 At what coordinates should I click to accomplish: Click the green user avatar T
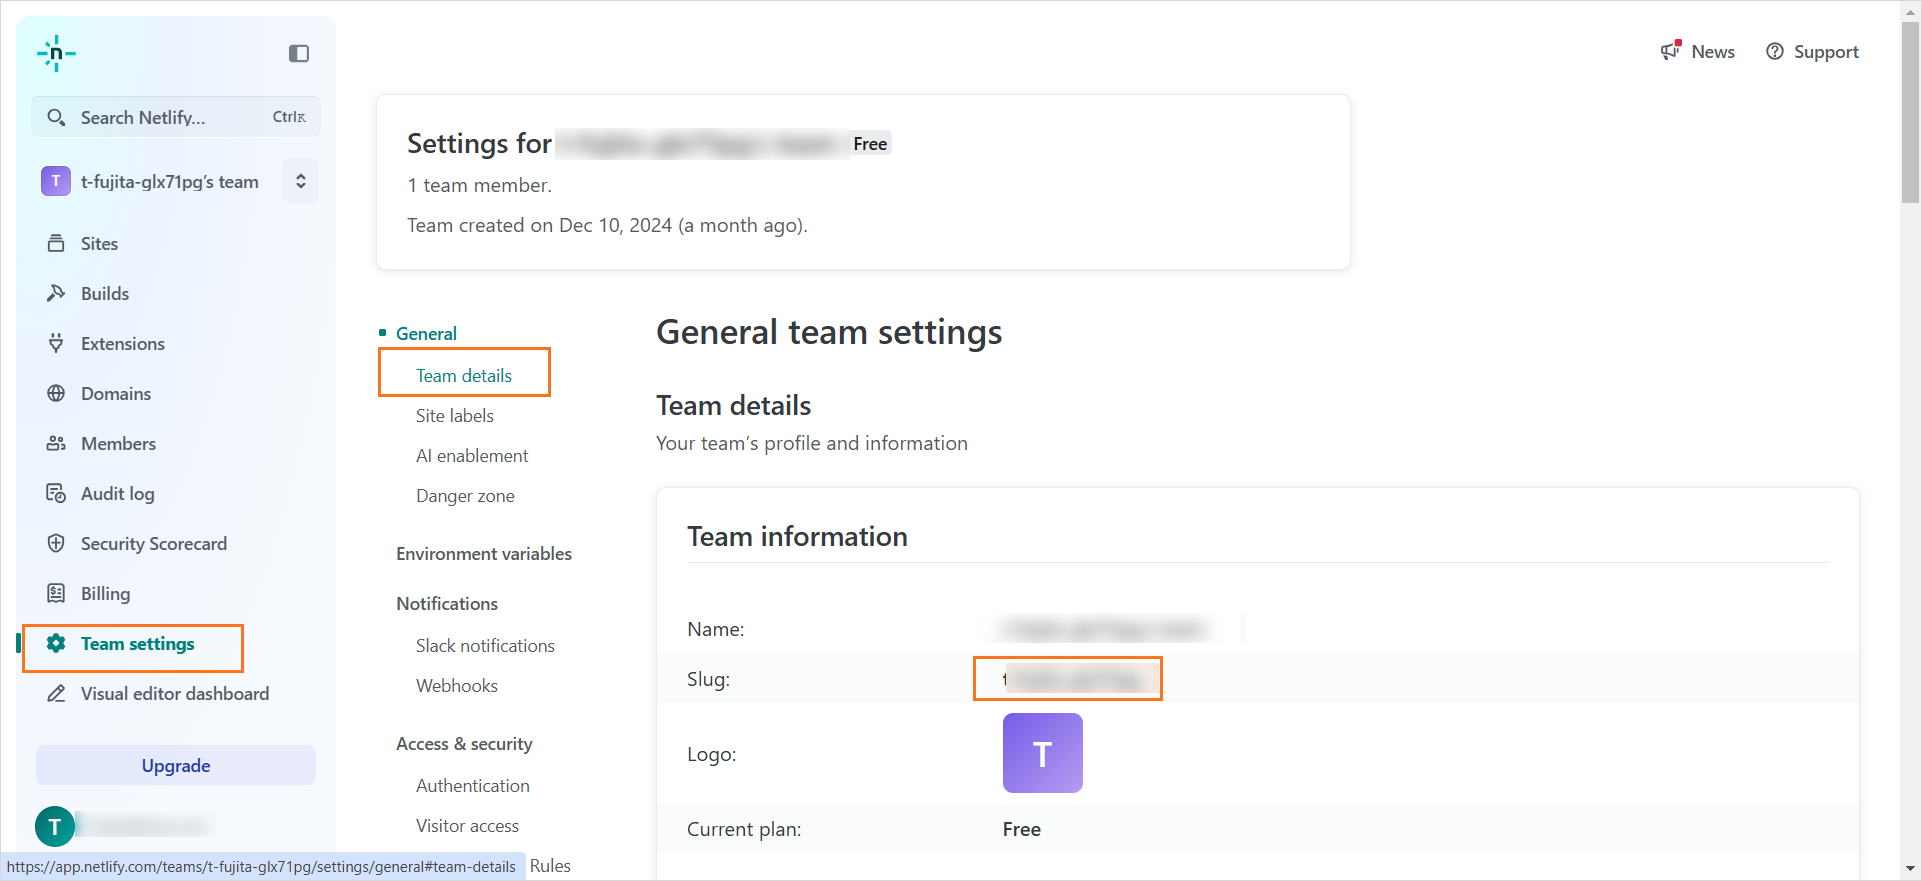(55, 826)
